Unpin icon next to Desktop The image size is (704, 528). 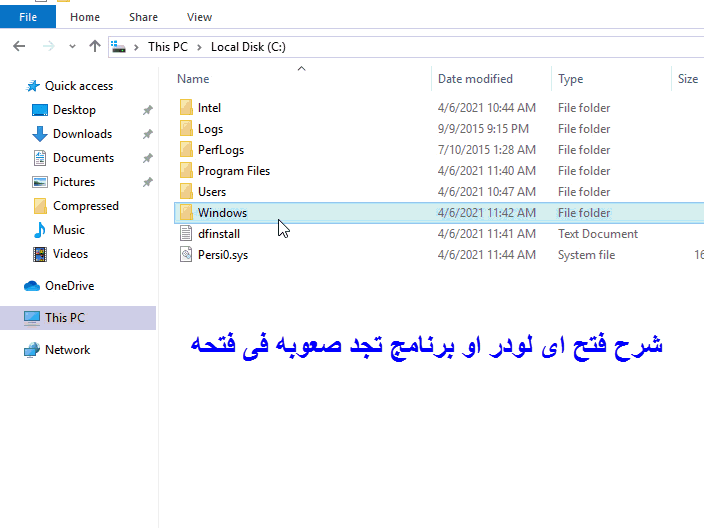tap(148, 110)
